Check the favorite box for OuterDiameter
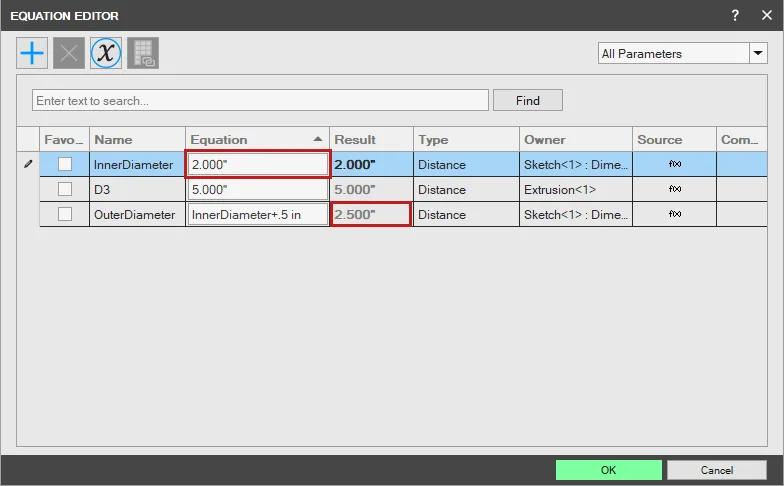 click(65, 214)
